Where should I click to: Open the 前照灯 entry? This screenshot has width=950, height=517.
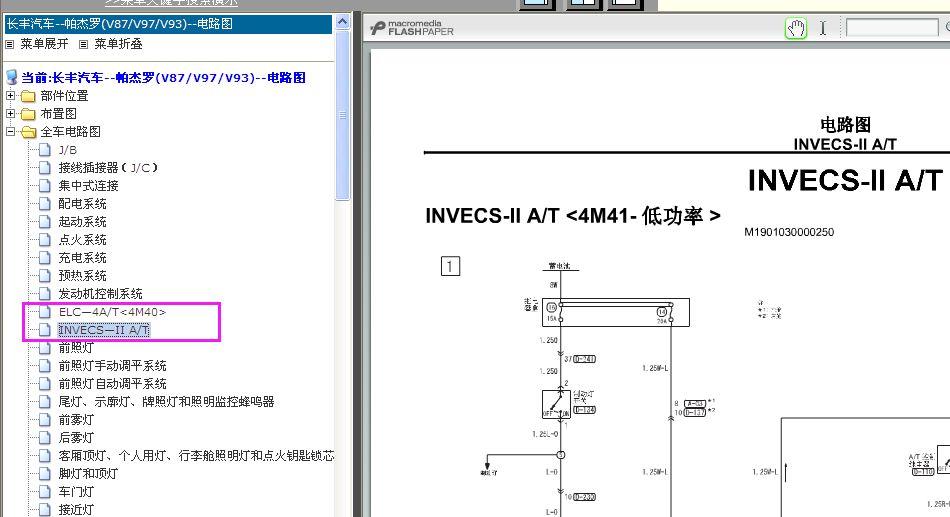(x=76, y=347)
